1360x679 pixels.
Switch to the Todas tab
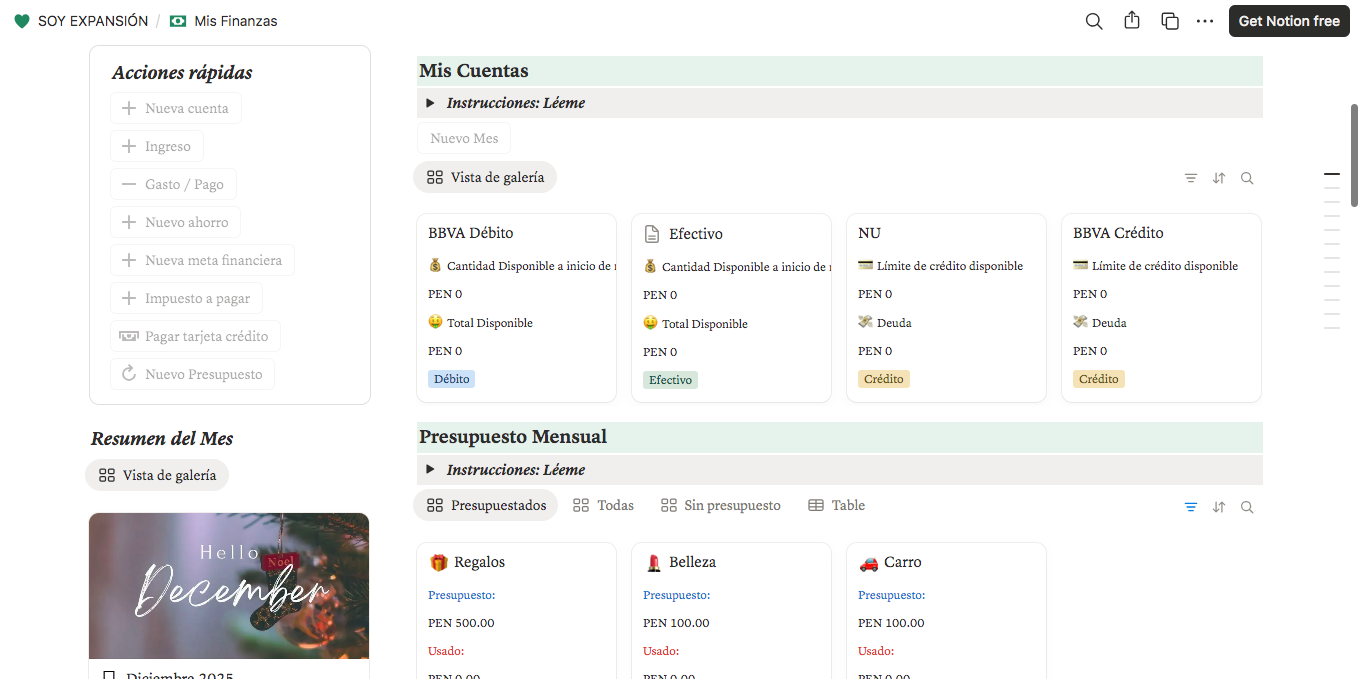click(603, 506)
